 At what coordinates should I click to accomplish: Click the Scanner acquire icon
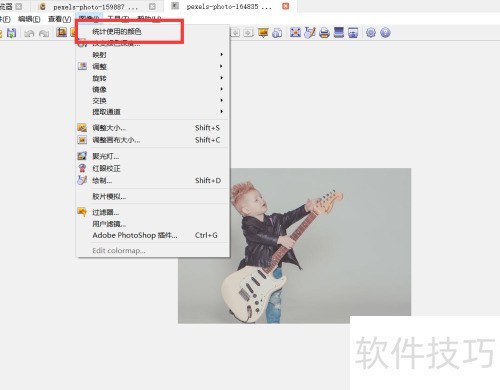click(x=339, y=33)
